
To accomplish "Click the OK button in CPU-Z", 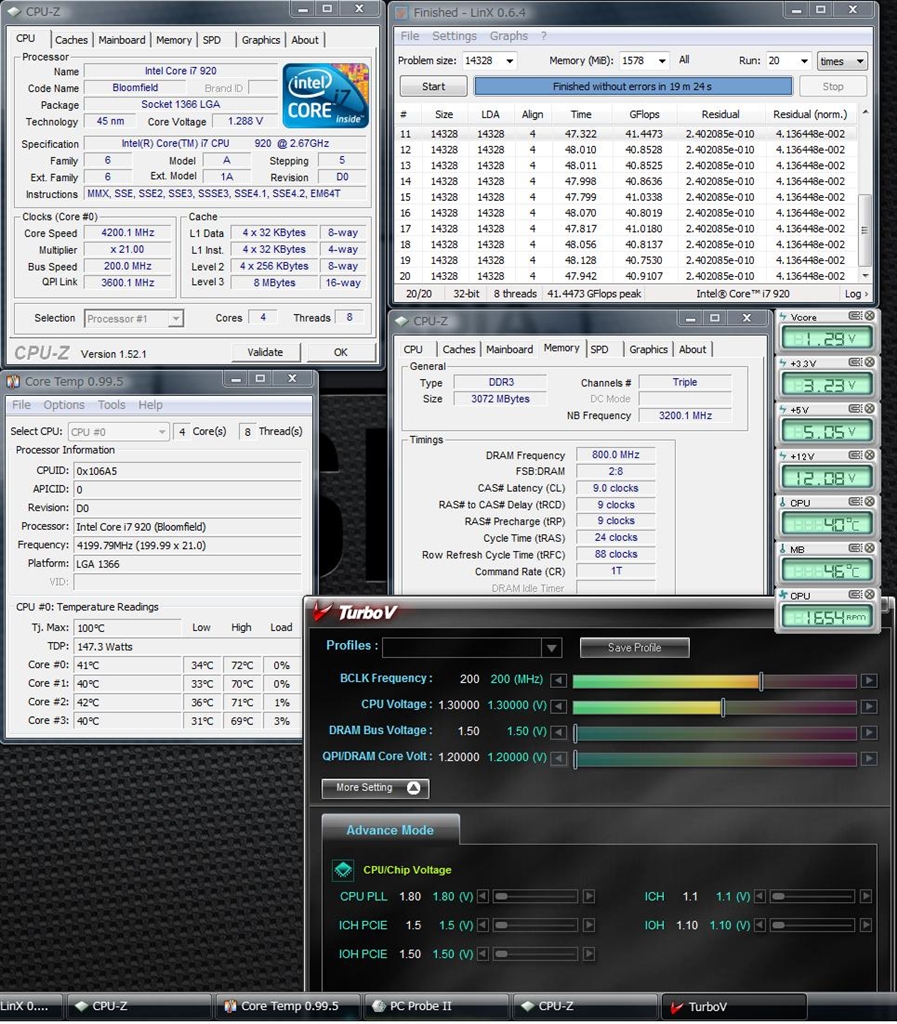I will pyautogui.click(x=341, y=352).
